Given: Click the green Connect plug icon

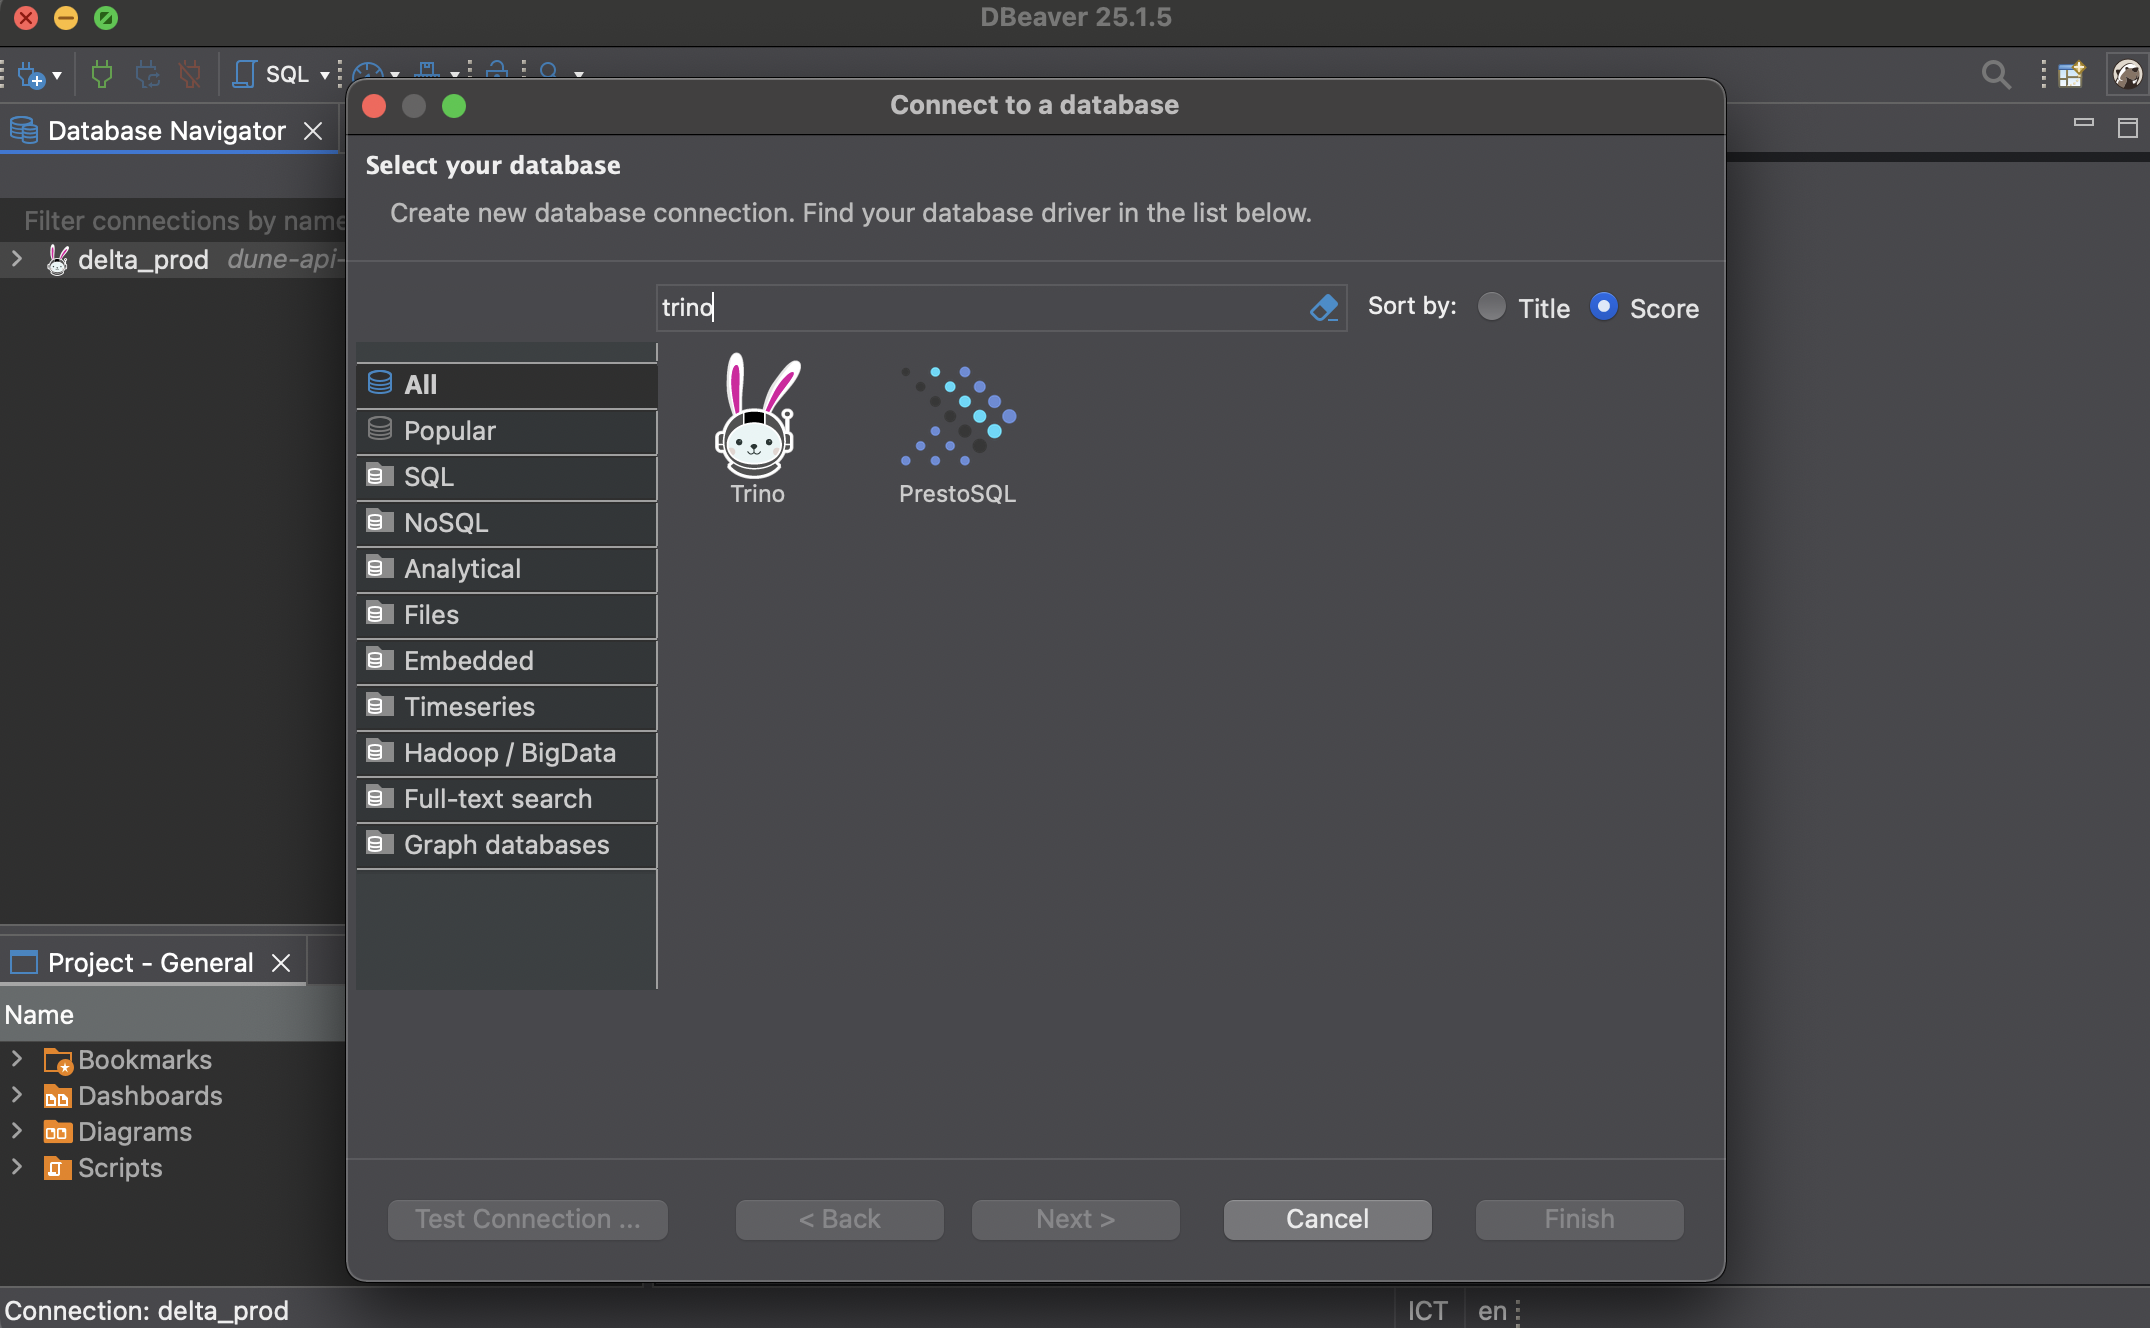Looking at the screenshot, I should click(100, 74).
